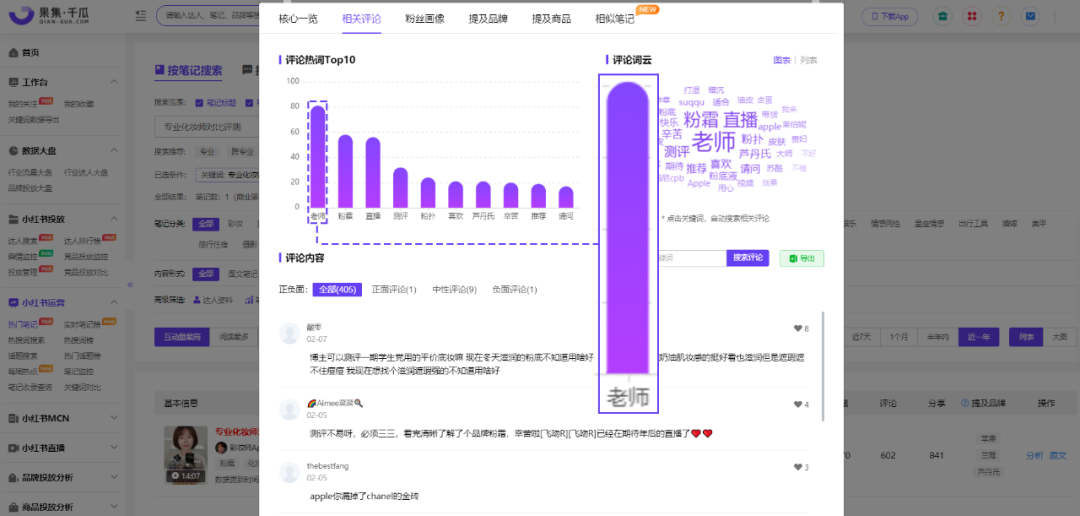The image size is (1080, 516).
Task: Click the 直播 word in word cloud
Action: click(x=740, y=119)
